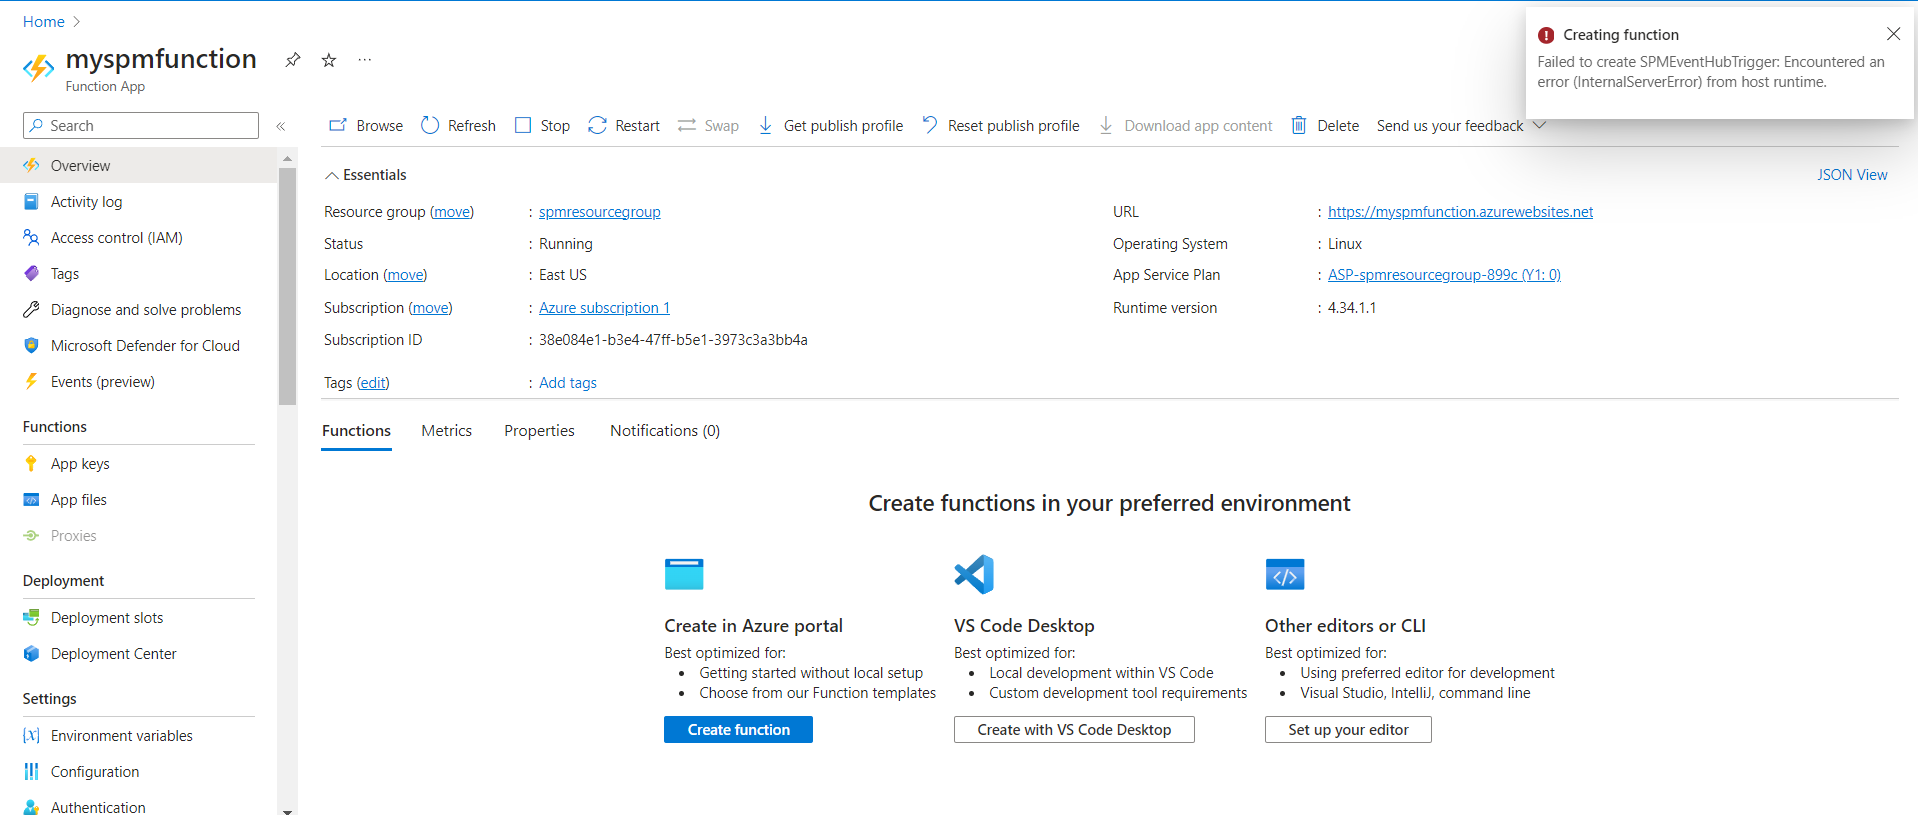Viewport: 1918px width, 815px height.
Task: Close the Creating function error notification
Action: [1893, 34]
